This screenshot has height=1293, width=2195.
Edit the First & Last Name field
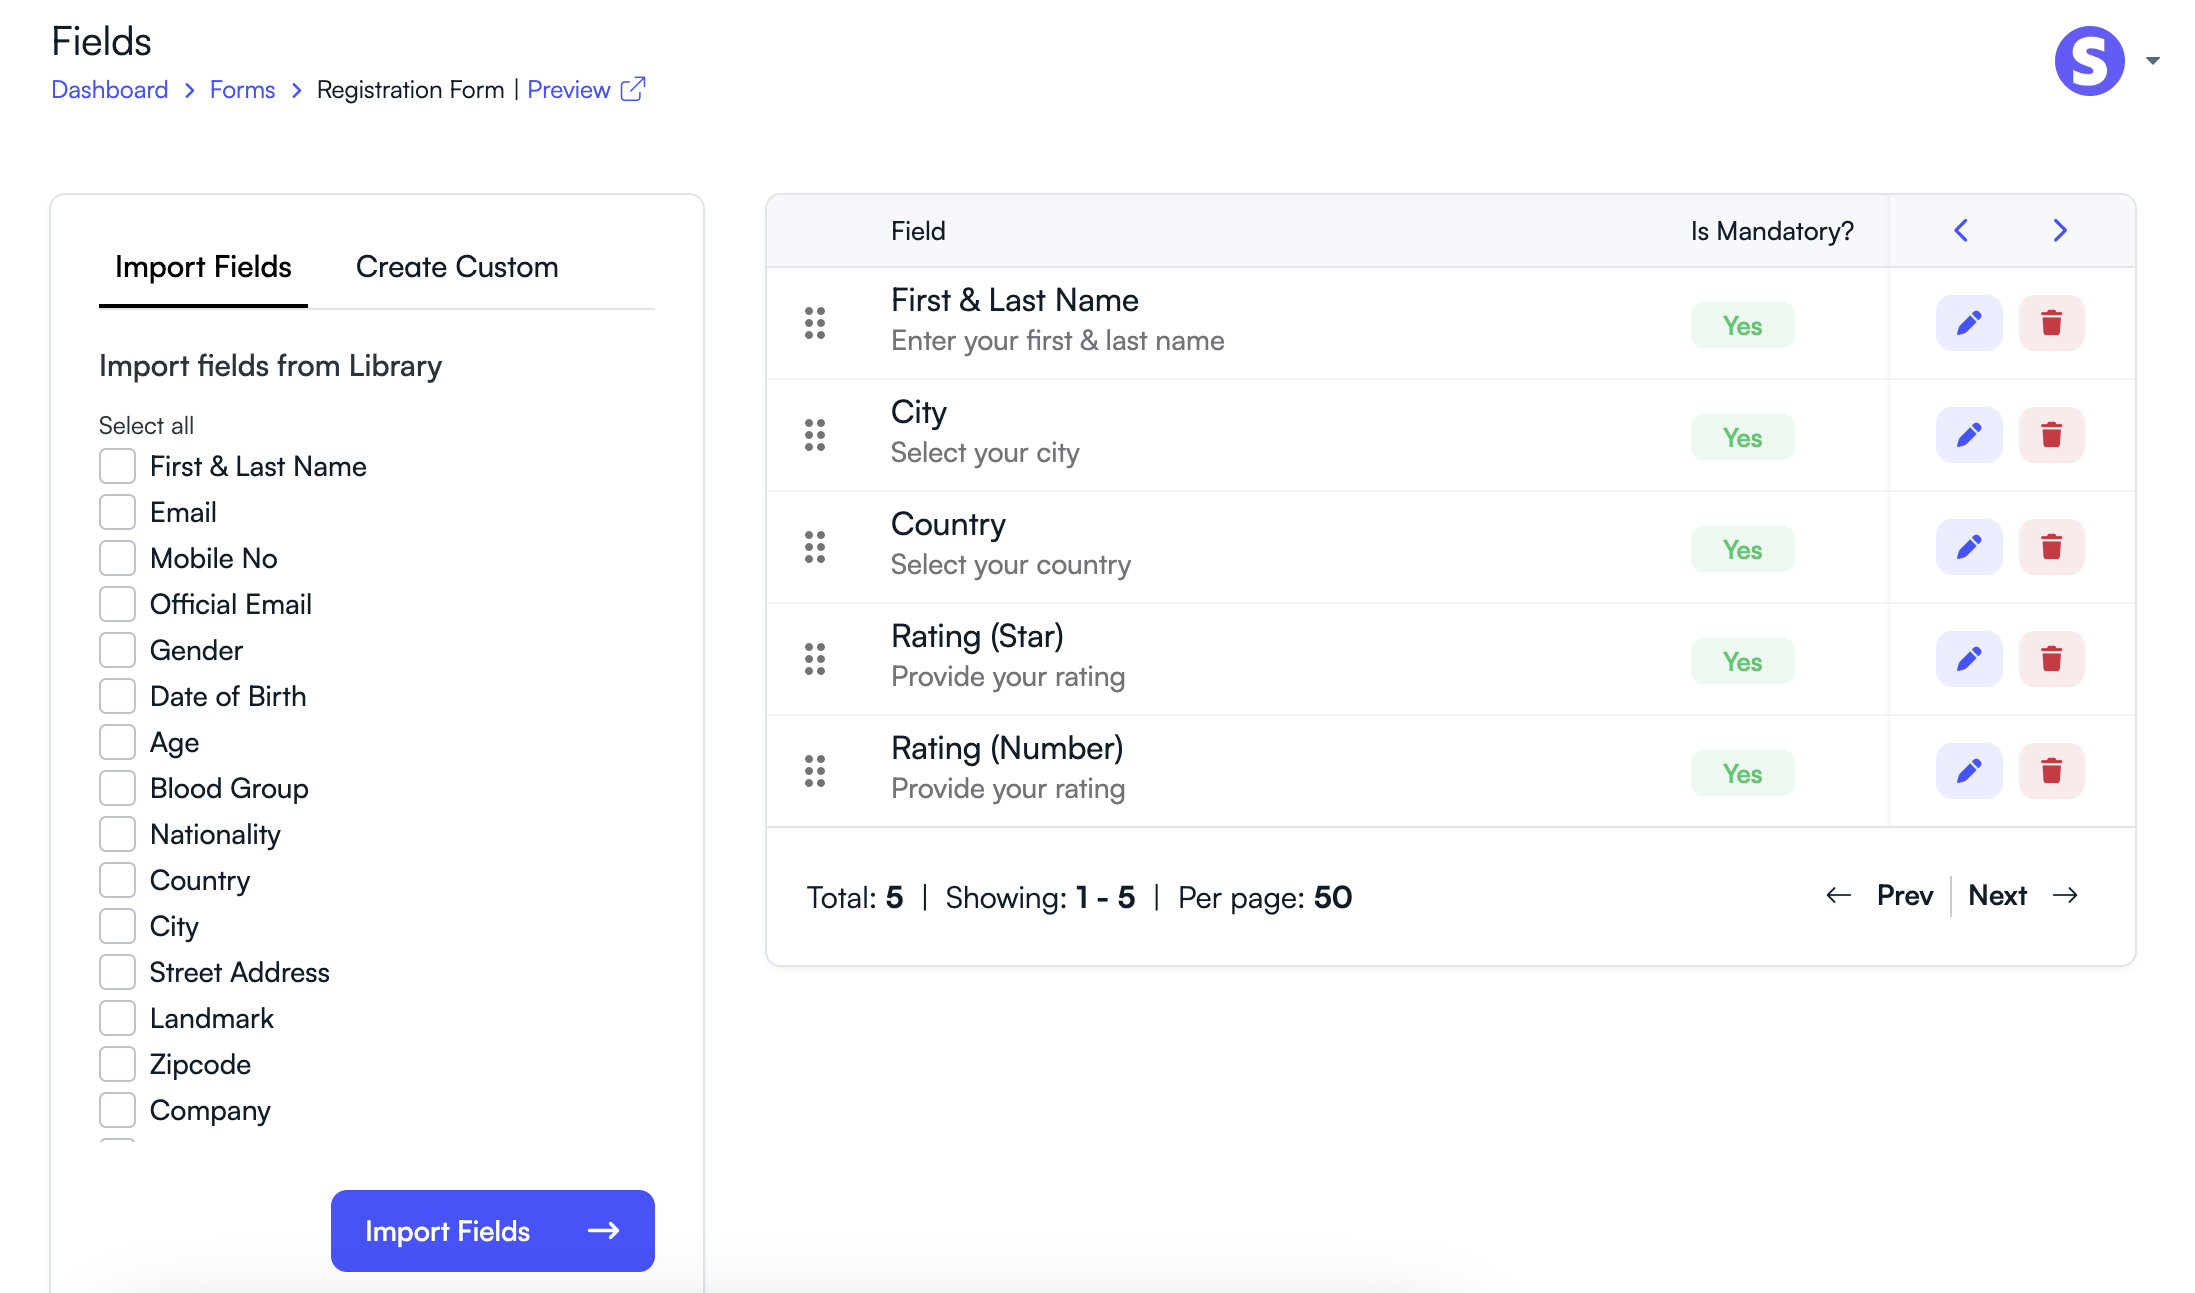click(x=1968, y=323)
